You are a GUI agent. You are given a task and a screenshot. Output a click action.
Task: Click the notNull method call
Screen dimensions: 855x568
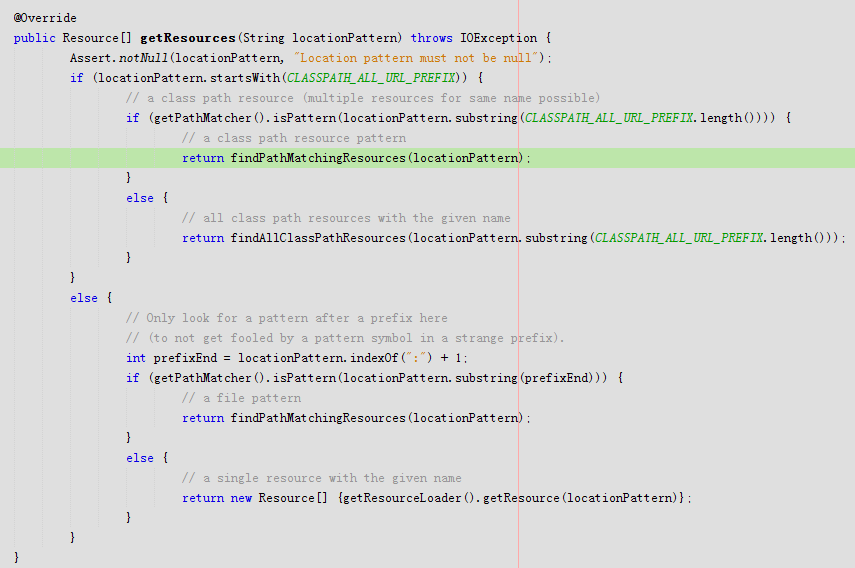[144, 58]
